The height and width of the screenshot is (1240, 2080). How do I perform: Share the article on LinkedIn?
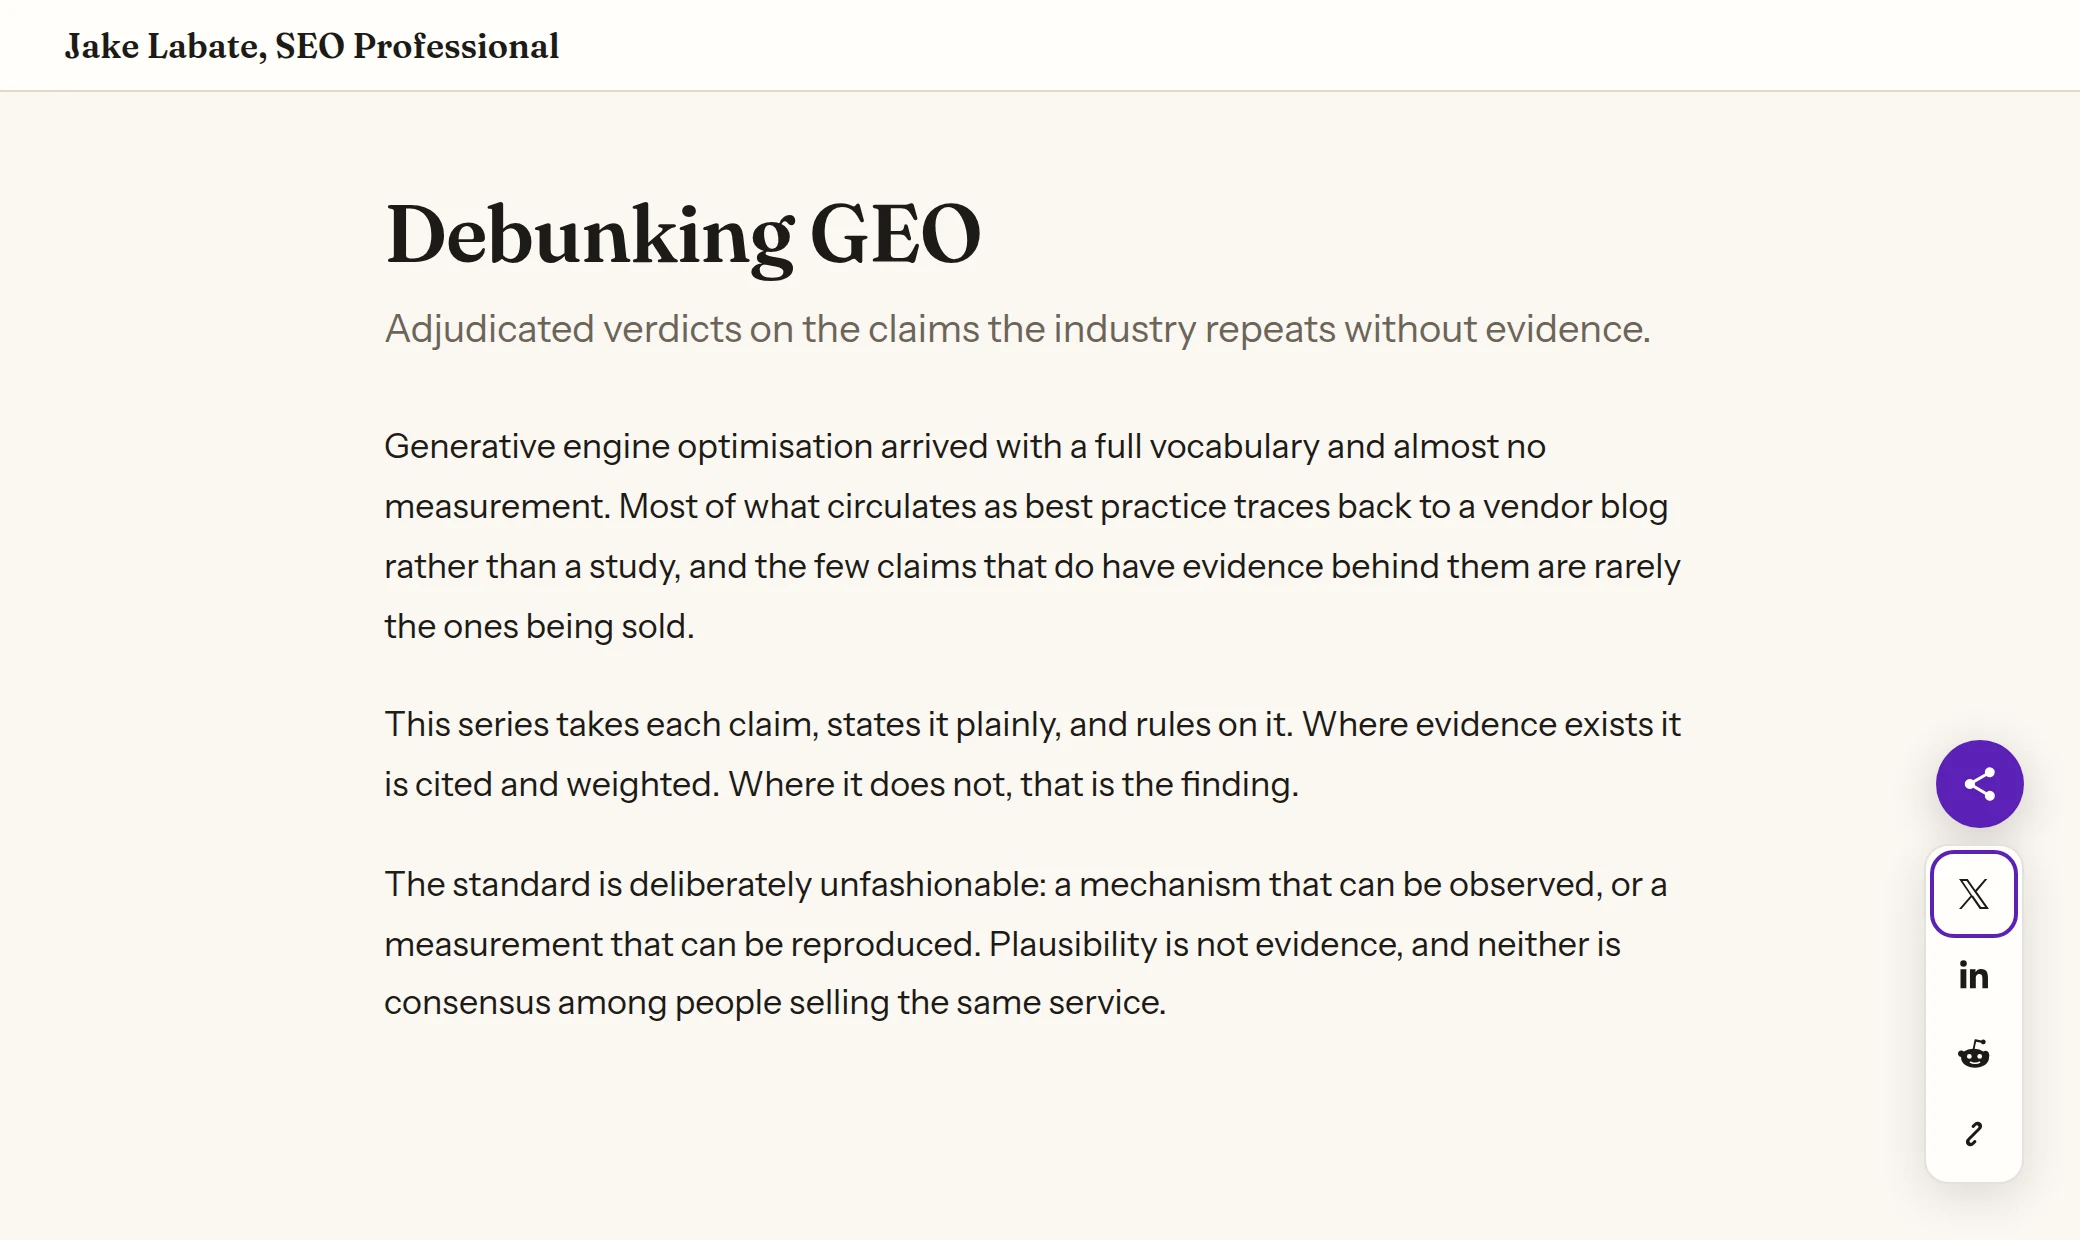1973,975
